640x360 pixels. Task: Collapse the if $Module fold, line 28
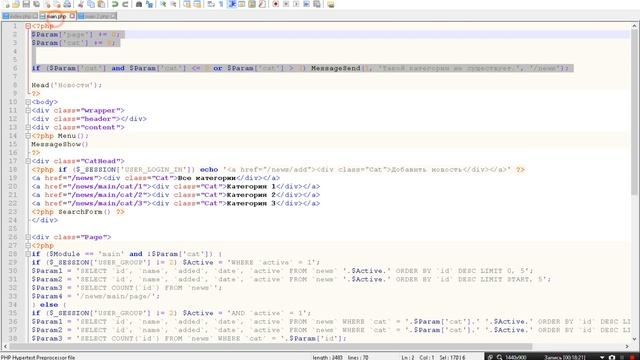coord(28,254)
